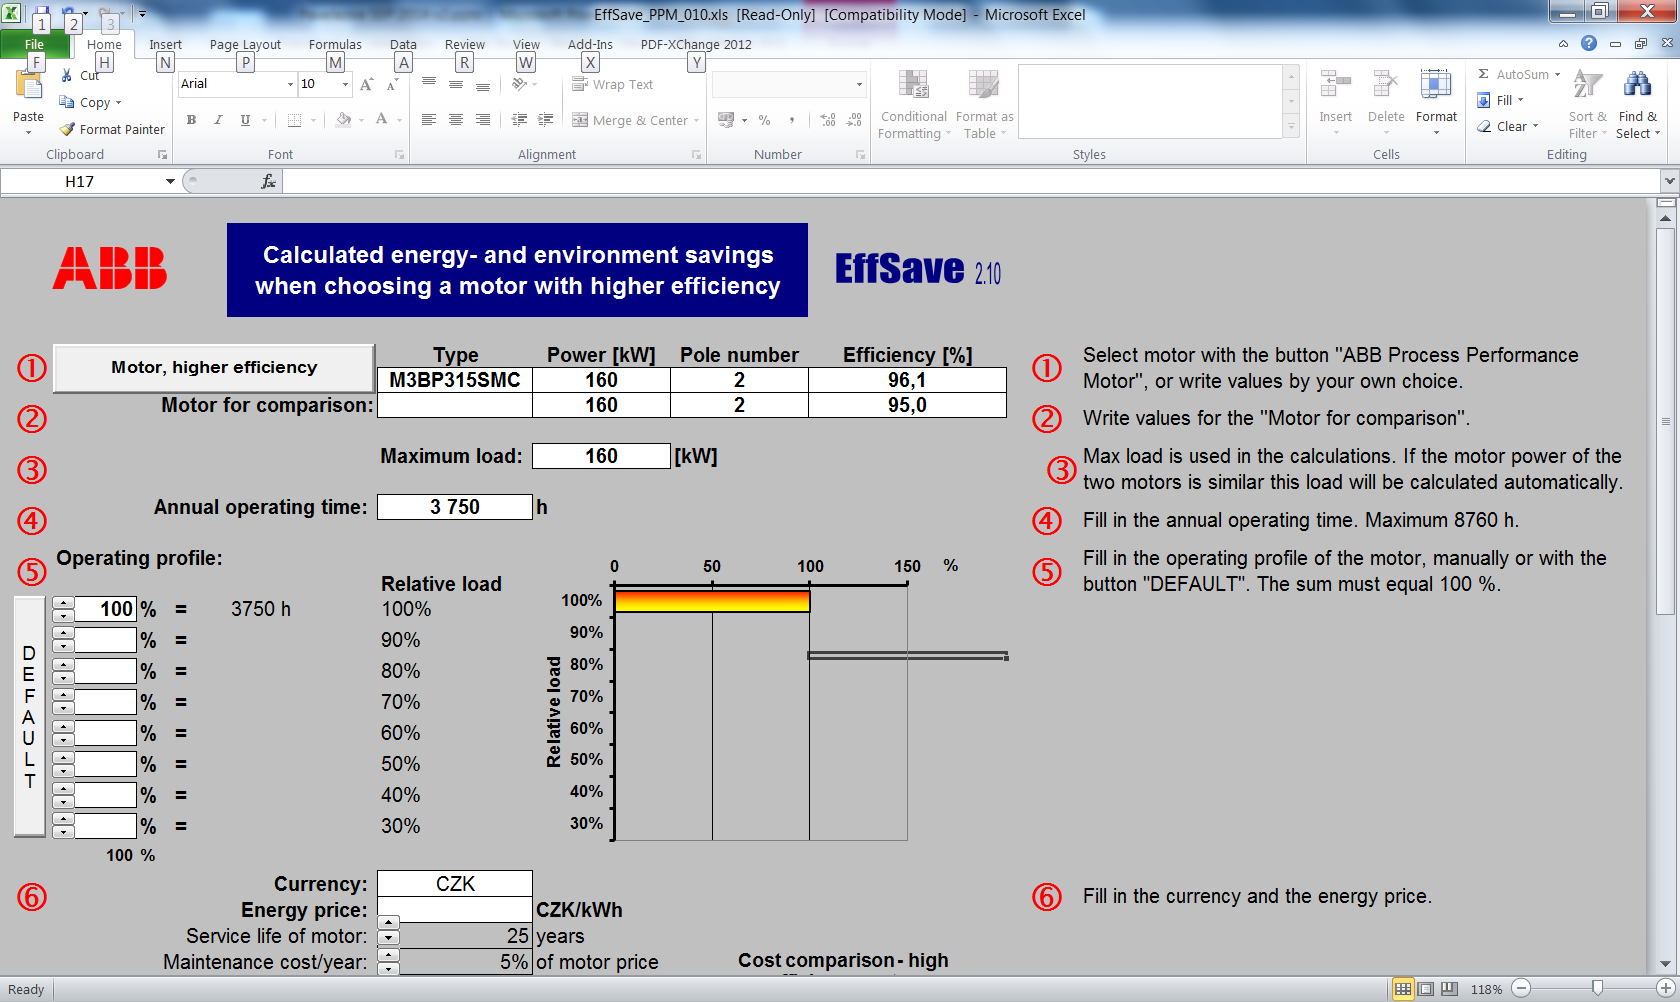Click the vertical scrollbar thumb
Viewport: 1680px width, 1002px height.
(1665, 420)
